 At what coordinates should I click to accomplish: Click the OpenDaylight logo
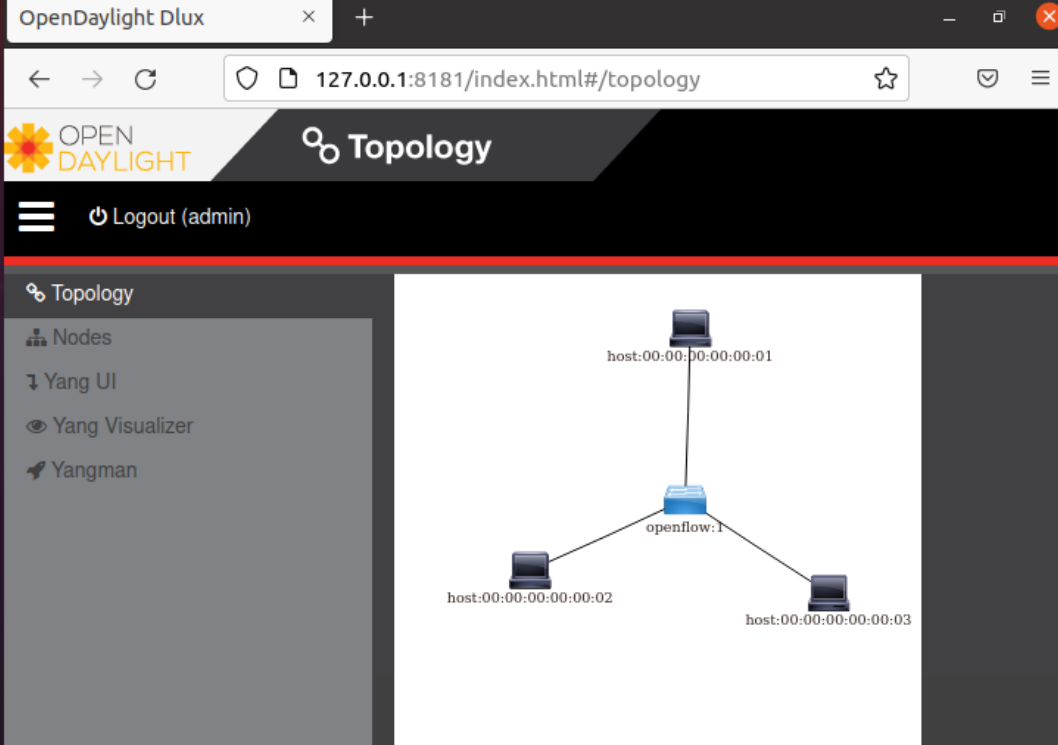[99, 148]
